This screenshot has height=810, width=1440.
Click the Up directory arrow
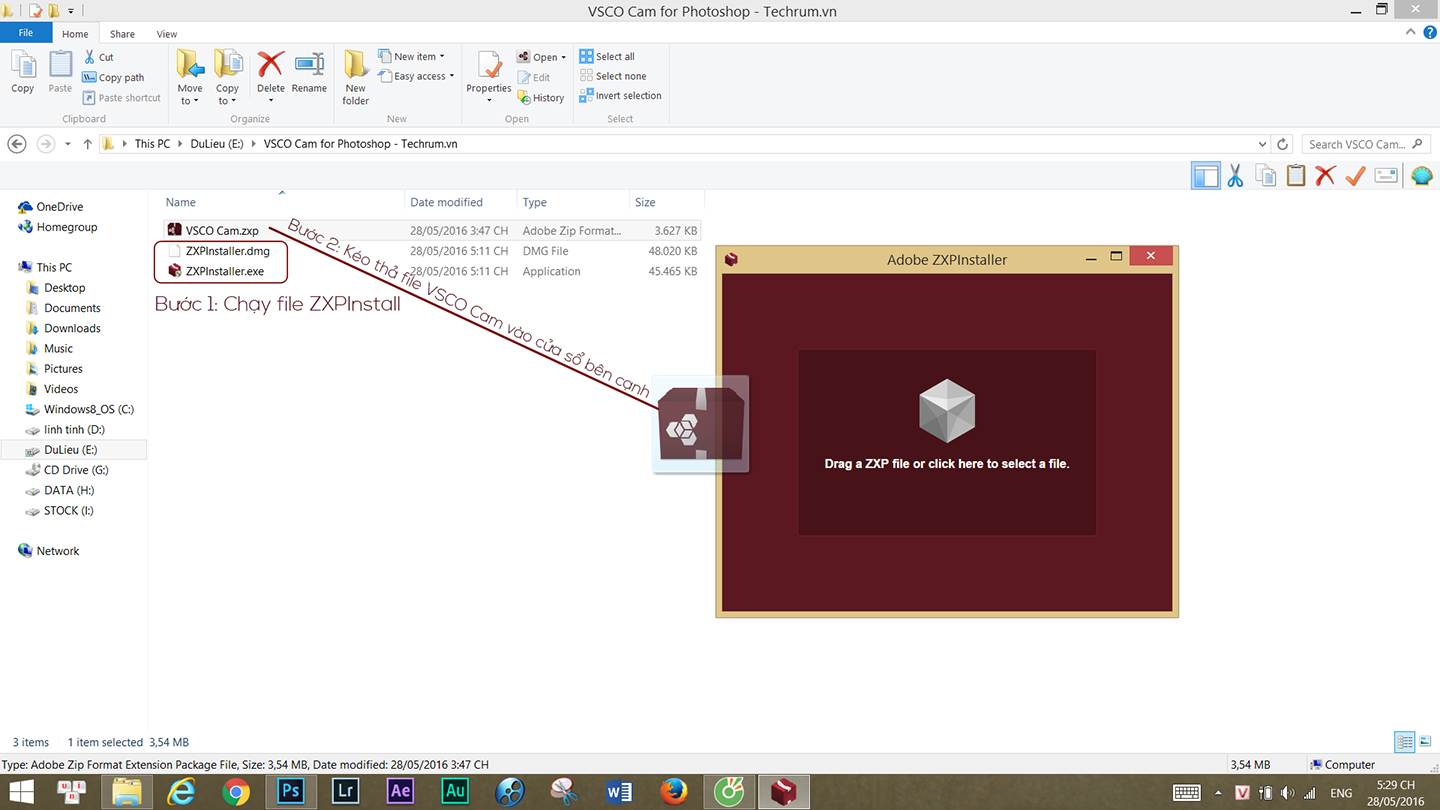pyautogui.click(x=88, y=144)
